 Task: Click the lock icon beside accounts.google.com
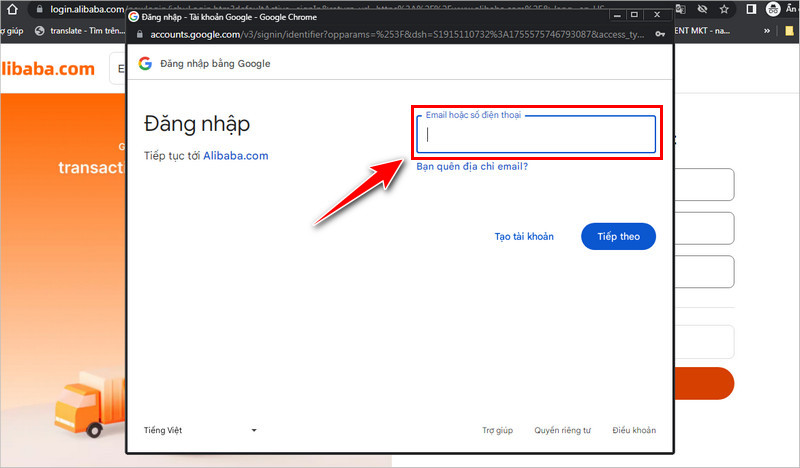[140, 35]
